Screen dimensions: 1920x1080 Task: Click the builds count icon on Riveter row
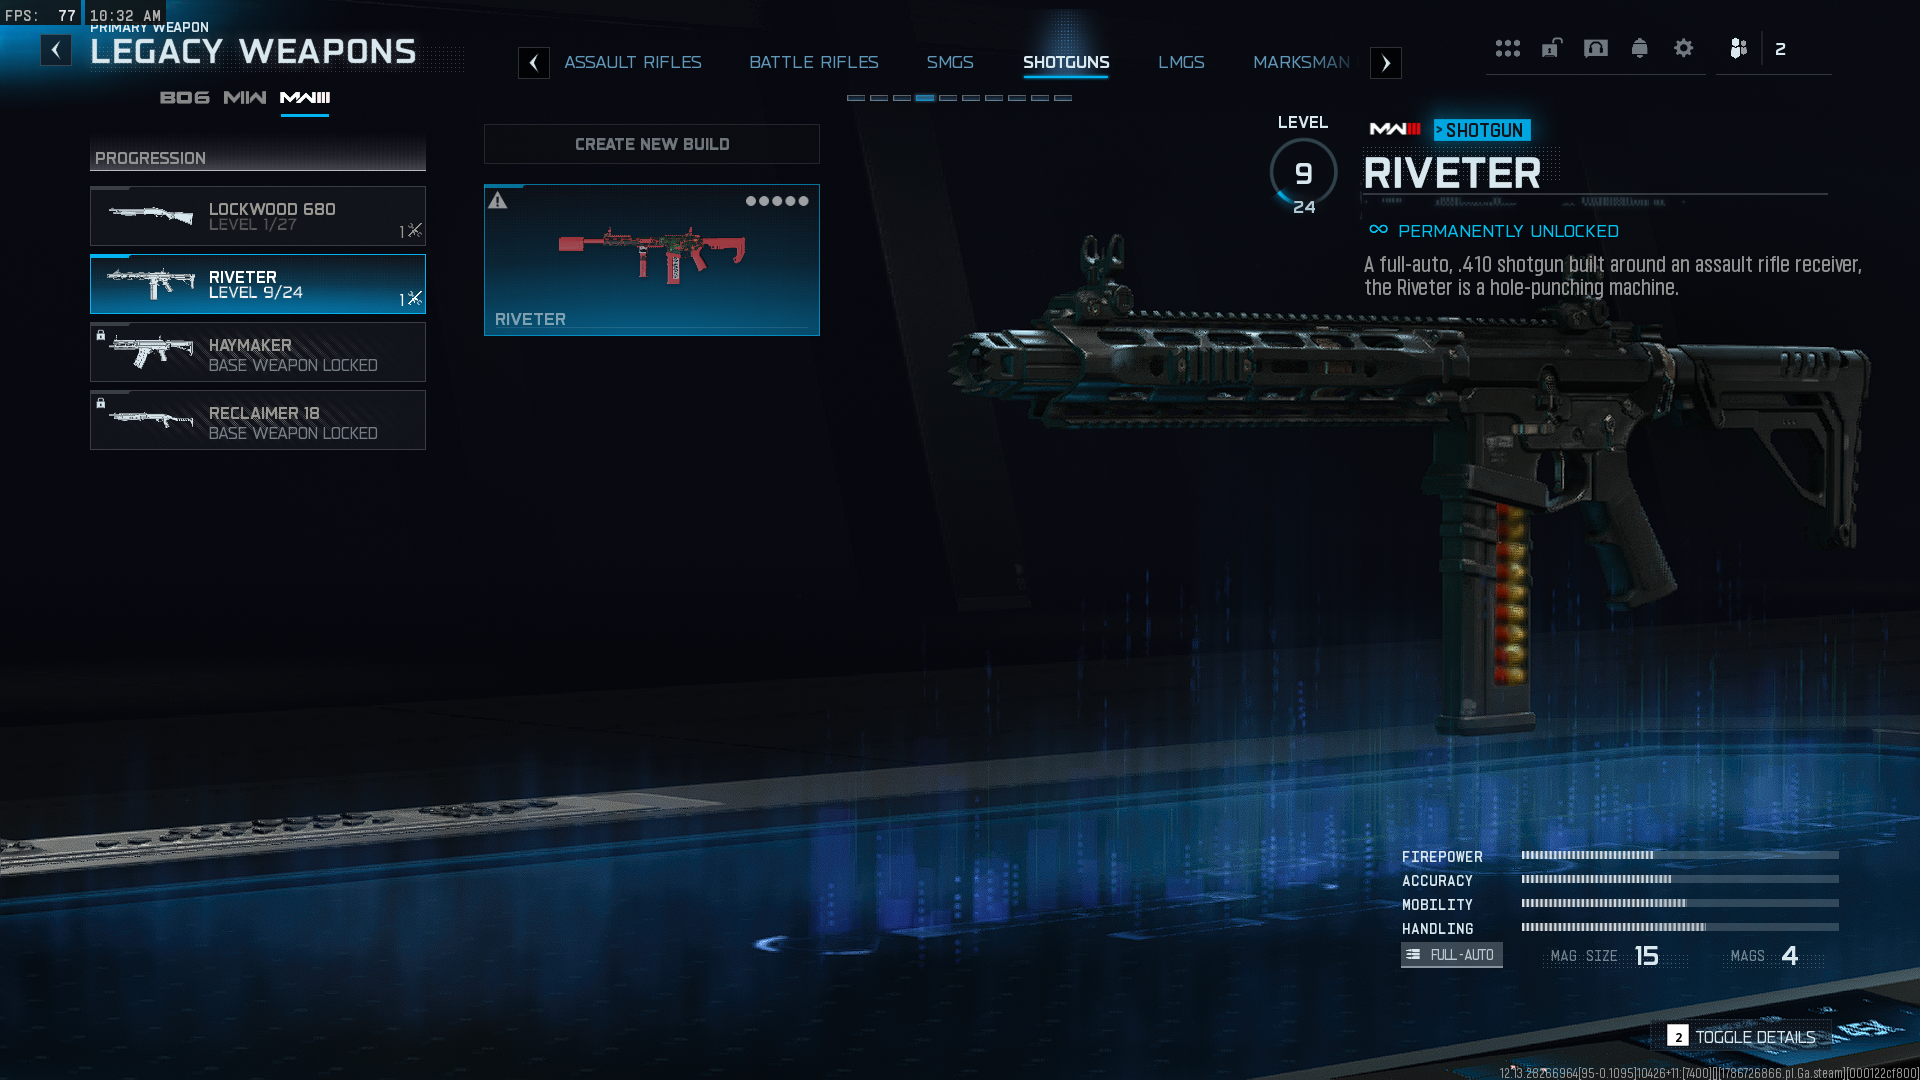click(x=411, y=299)
